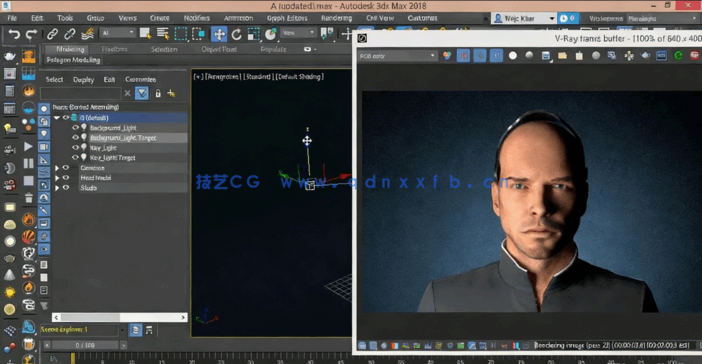Image resolution: width=702 pixels, height=364 pixels.
Task: Open Scene Explorer Customize menu
Action: coord(141,79)
